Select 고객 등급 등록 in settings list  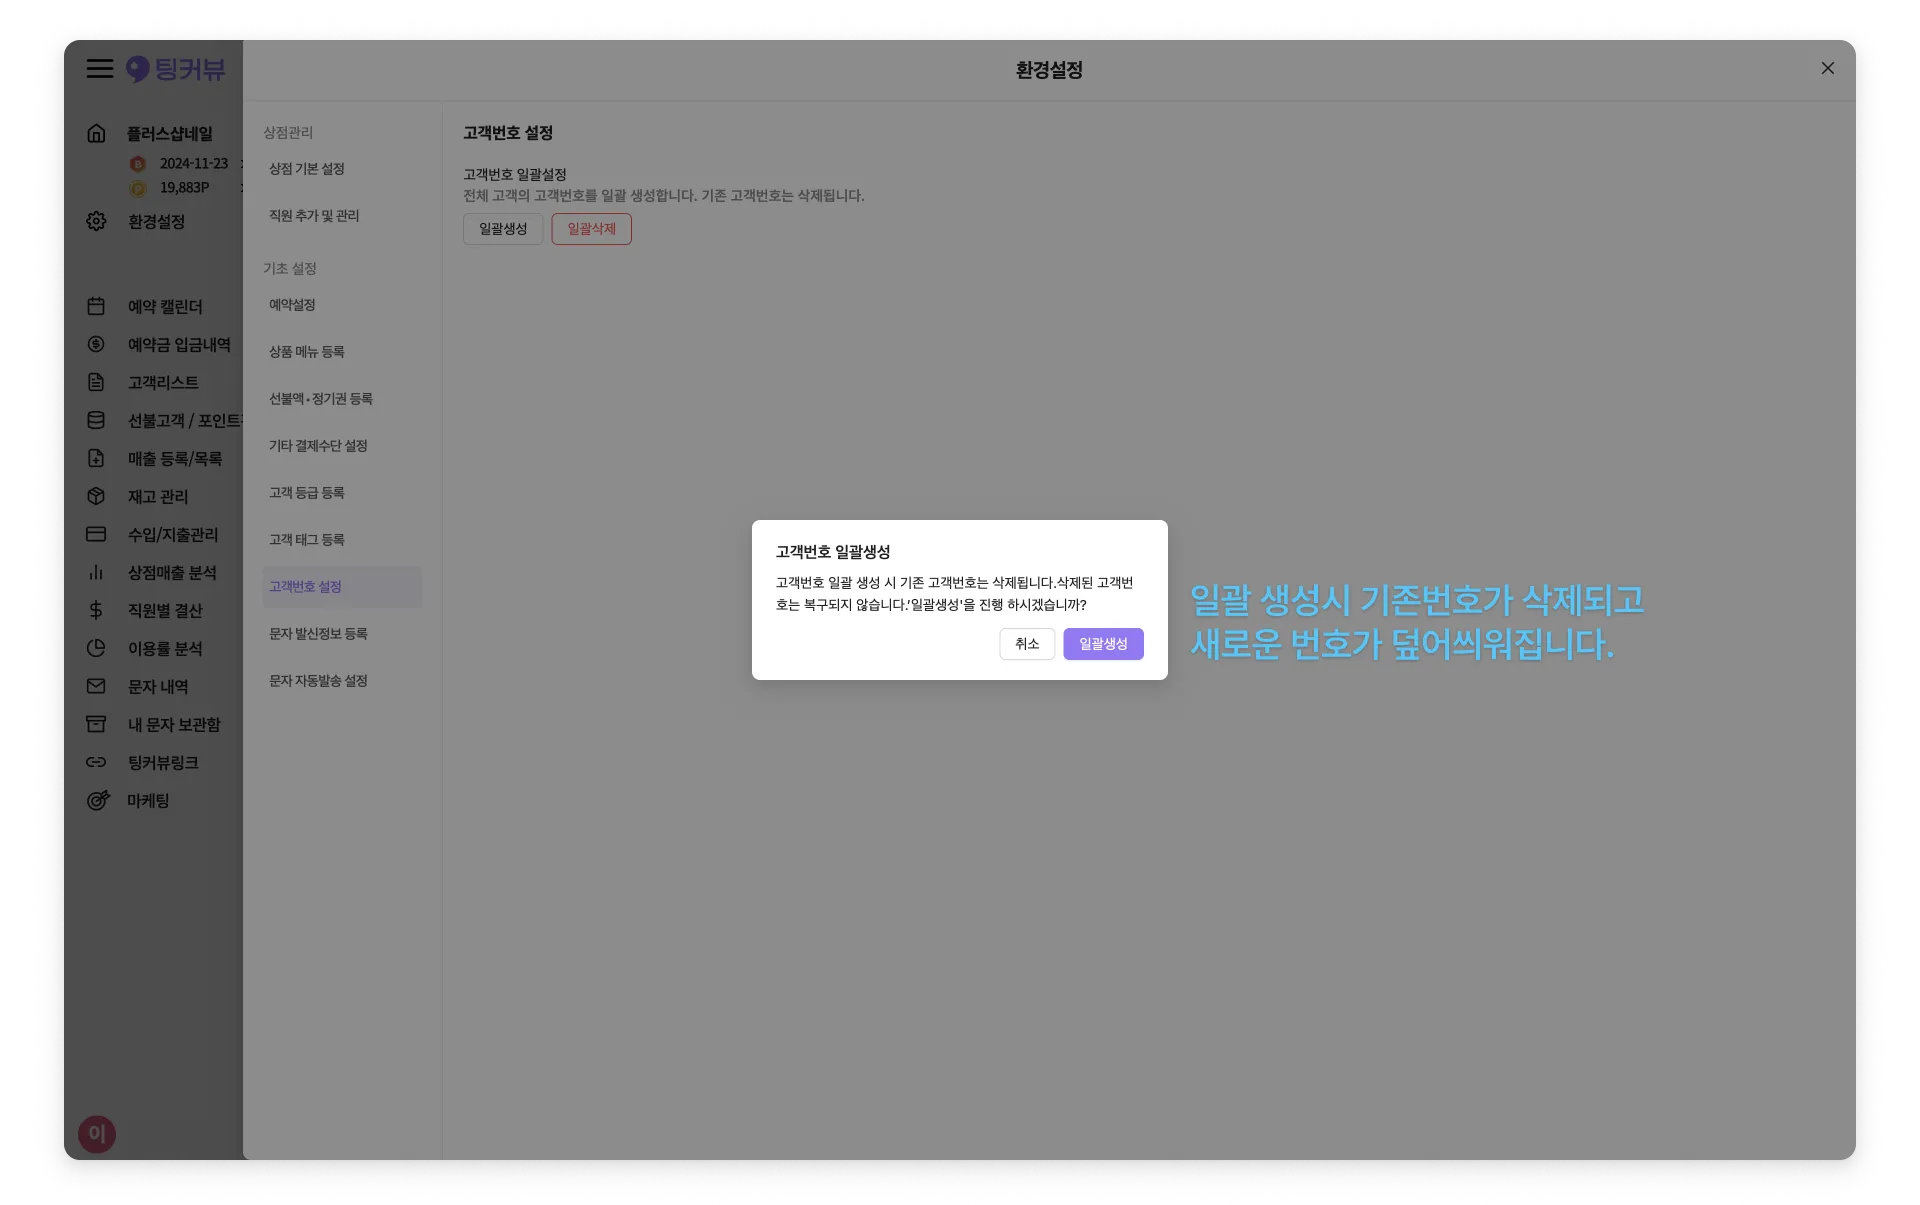[x=307, y=493]
